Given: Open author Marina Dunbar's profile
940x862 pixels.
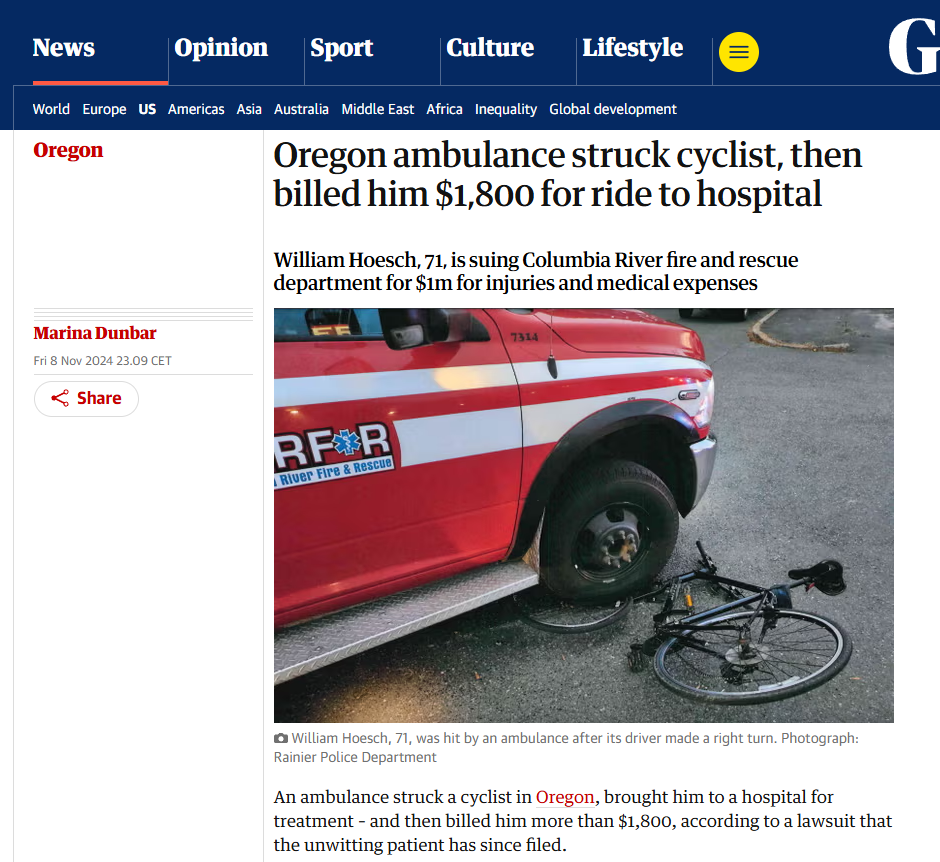Looking at the screenshot, I should [95, 333].
